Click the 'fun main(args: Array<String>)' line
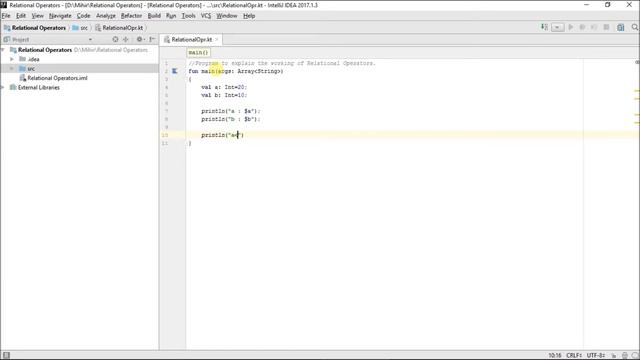Screen dimensions: 640x360 [236, 71]
